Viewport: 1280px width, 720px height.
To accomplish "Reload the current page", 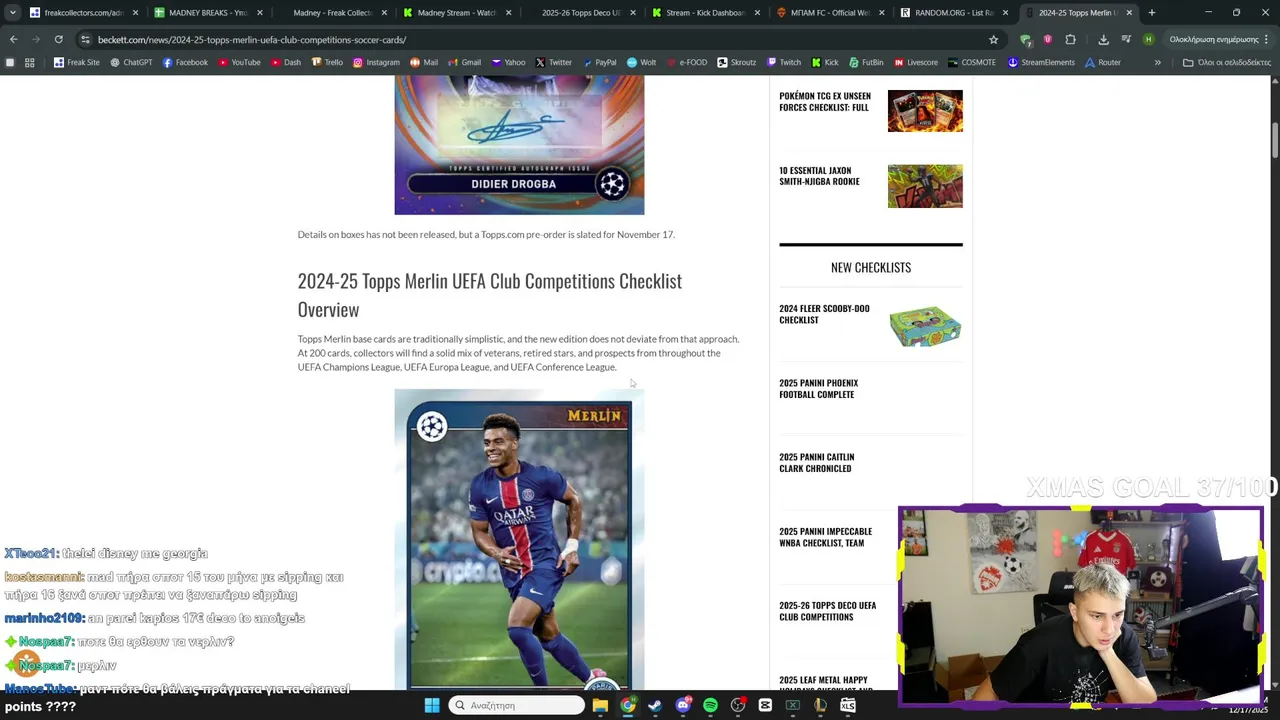I will point(58,39).
